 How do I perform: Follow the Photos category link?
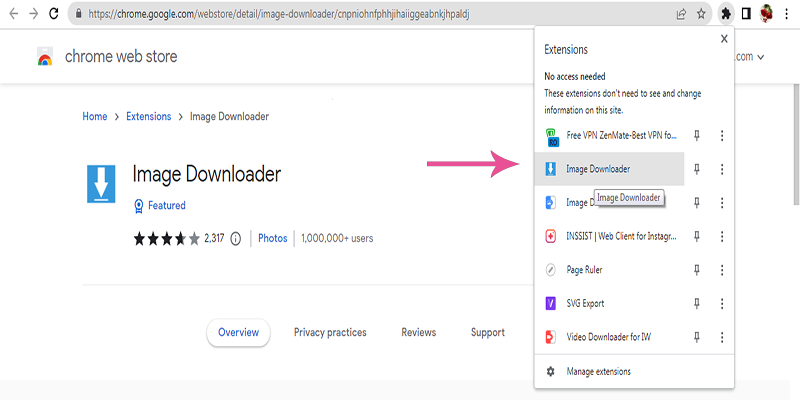pyautogui.click(x=272, y=238)
